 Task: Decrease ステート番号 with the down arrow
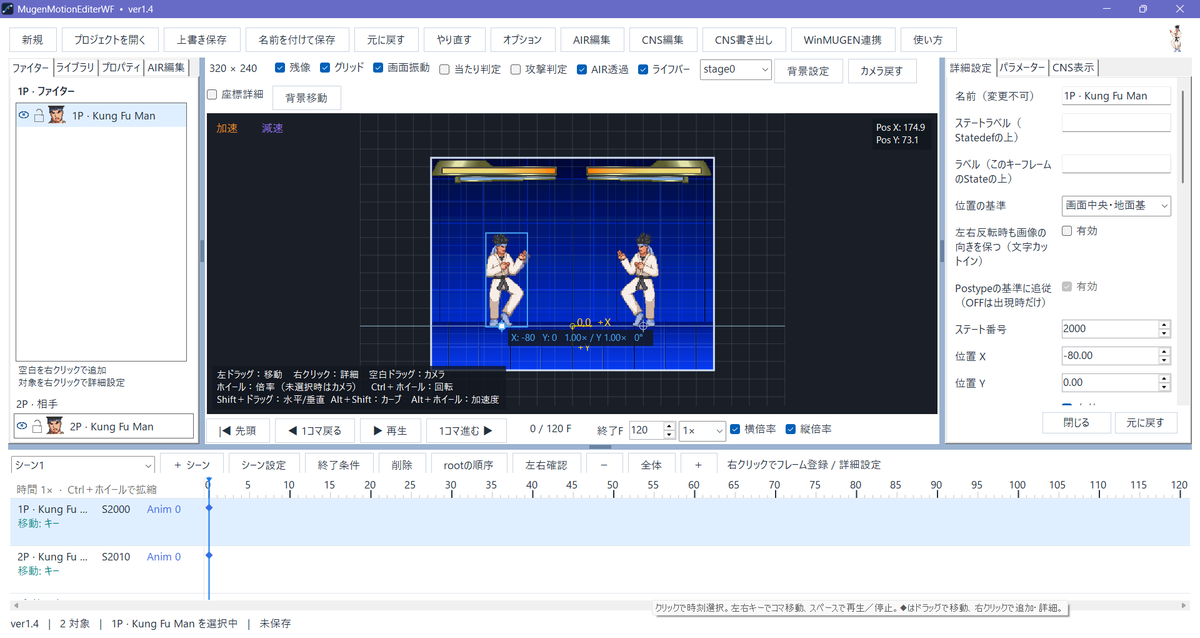click(x=1164, y=333)
